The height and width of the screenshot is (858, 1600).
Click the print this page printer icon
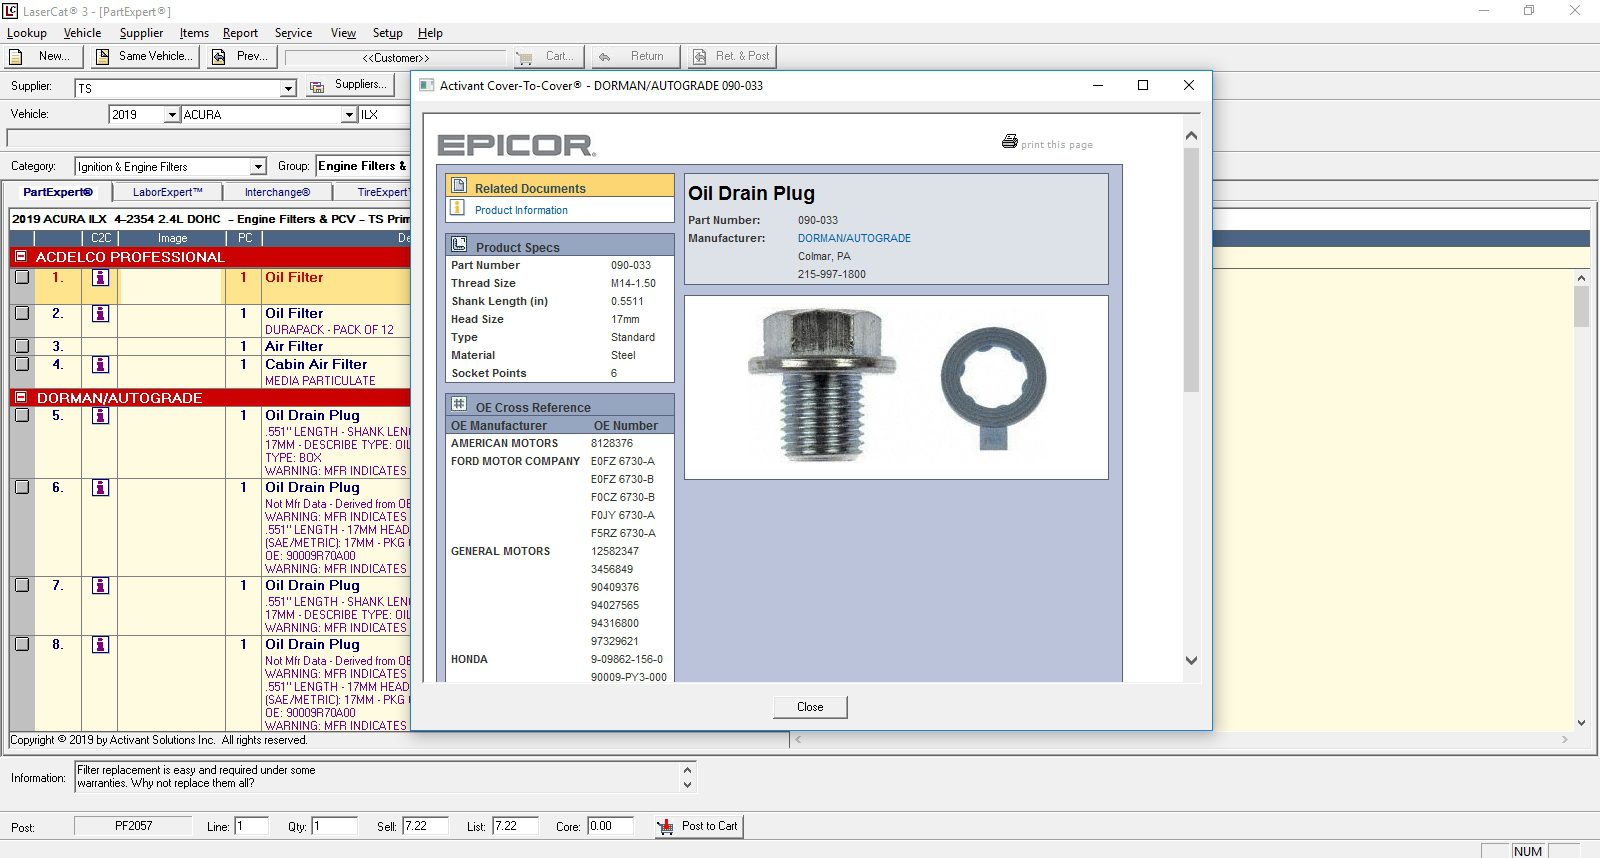[1009, 142]
